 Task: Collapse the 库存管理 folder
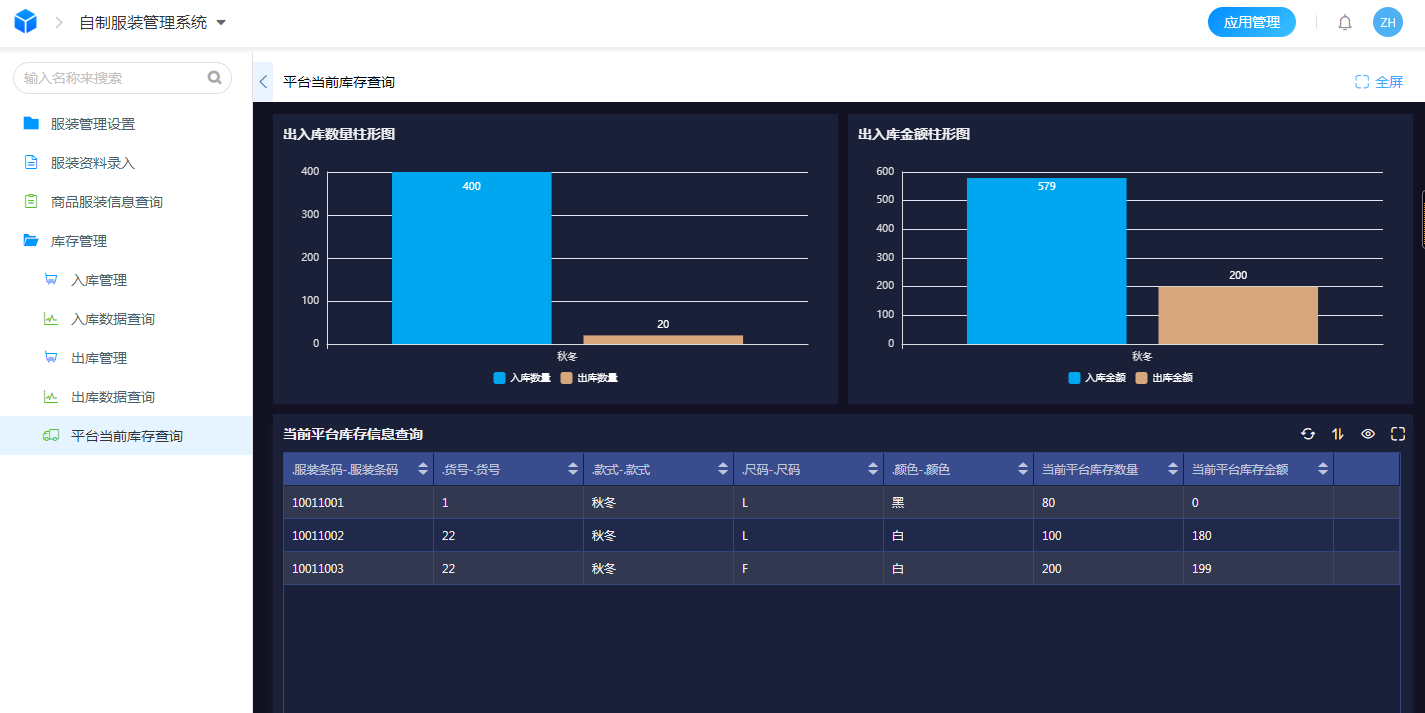pyautogui.click(x=78, y=241)
